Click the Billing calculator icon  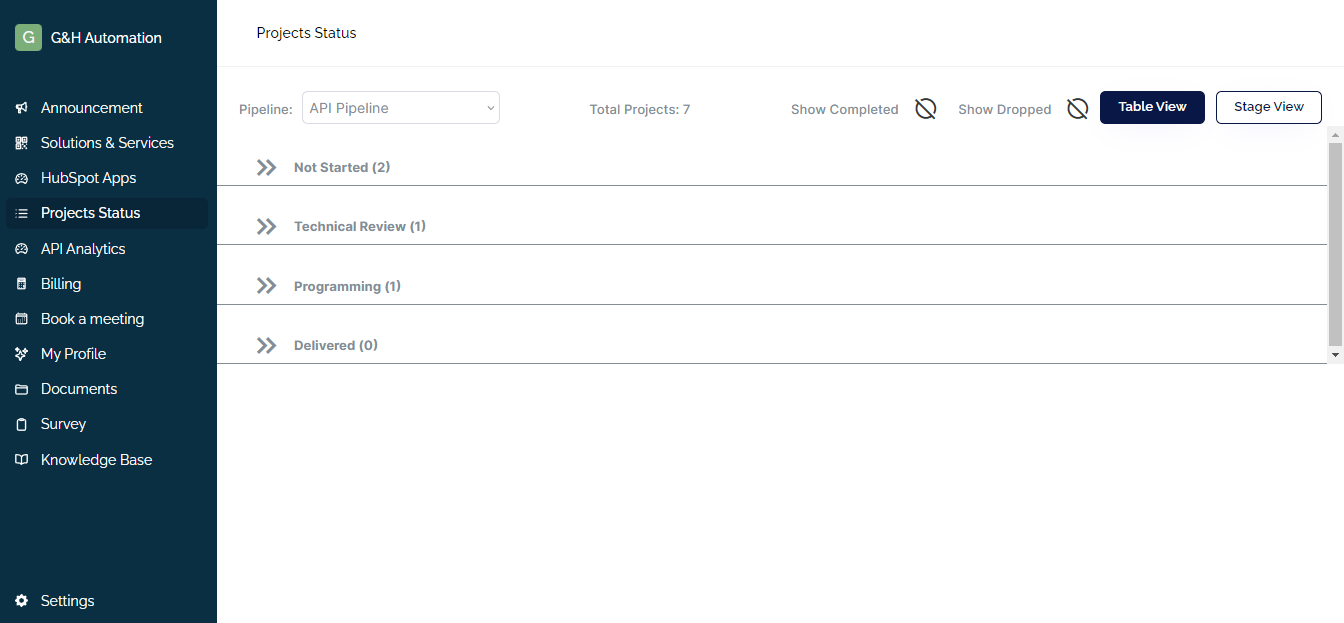[21, 284]
